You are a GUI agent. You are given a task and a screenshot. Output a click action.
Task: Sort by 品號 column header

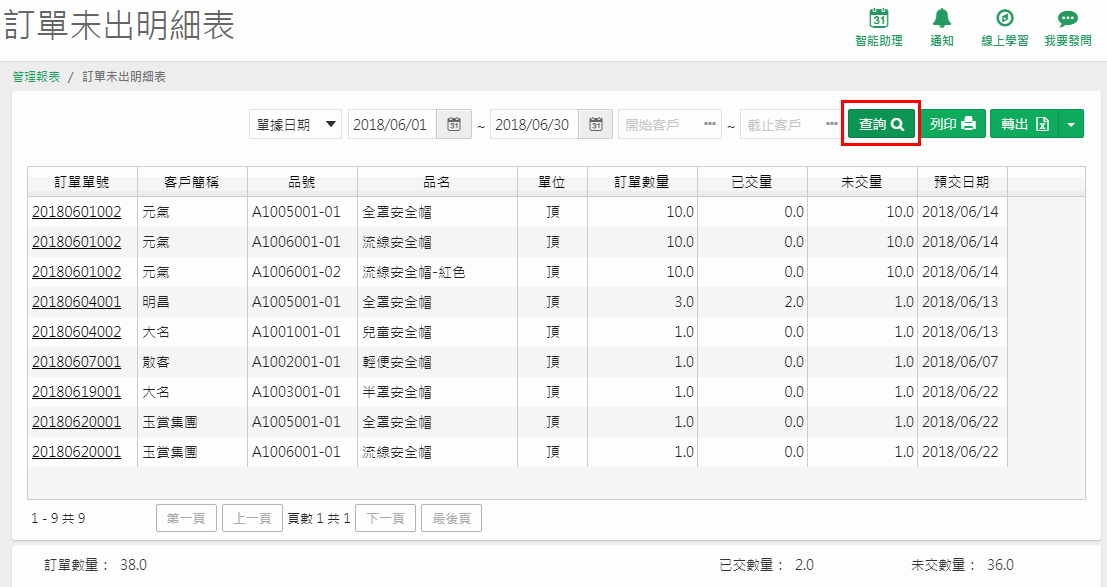point(302,182)
